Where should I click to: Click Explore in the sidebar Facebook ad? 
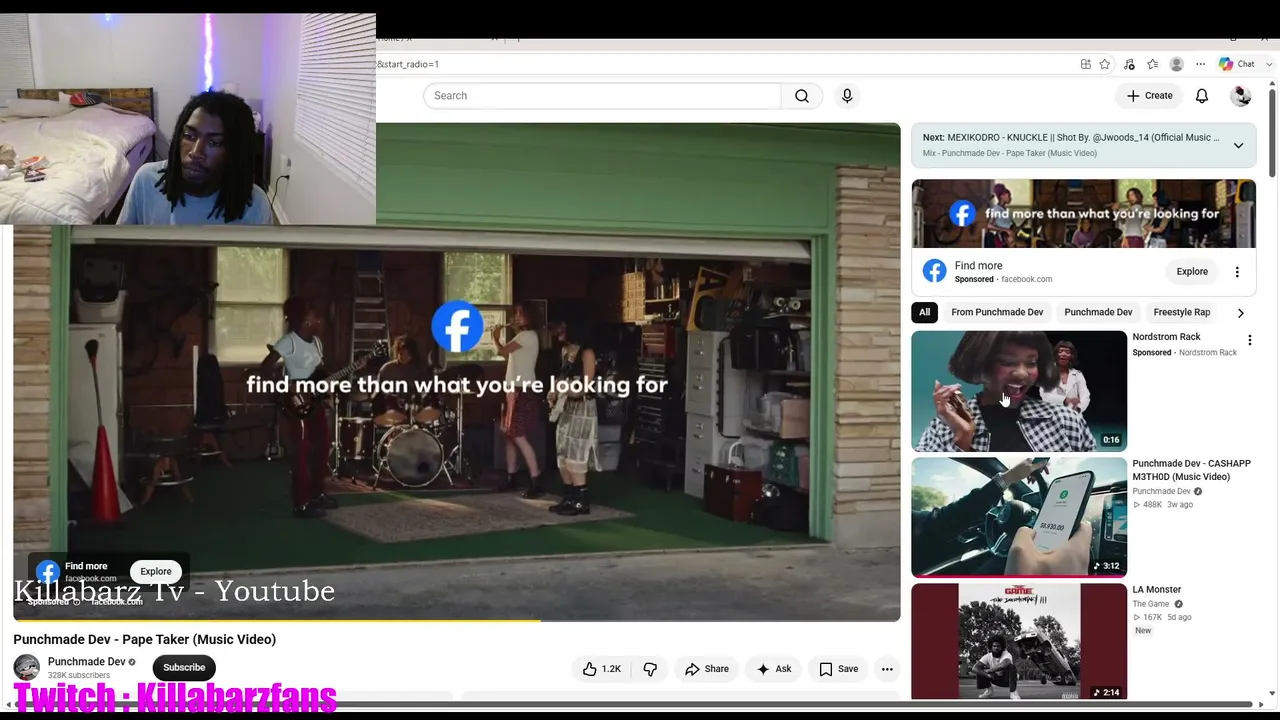(x=1192, y=272)
